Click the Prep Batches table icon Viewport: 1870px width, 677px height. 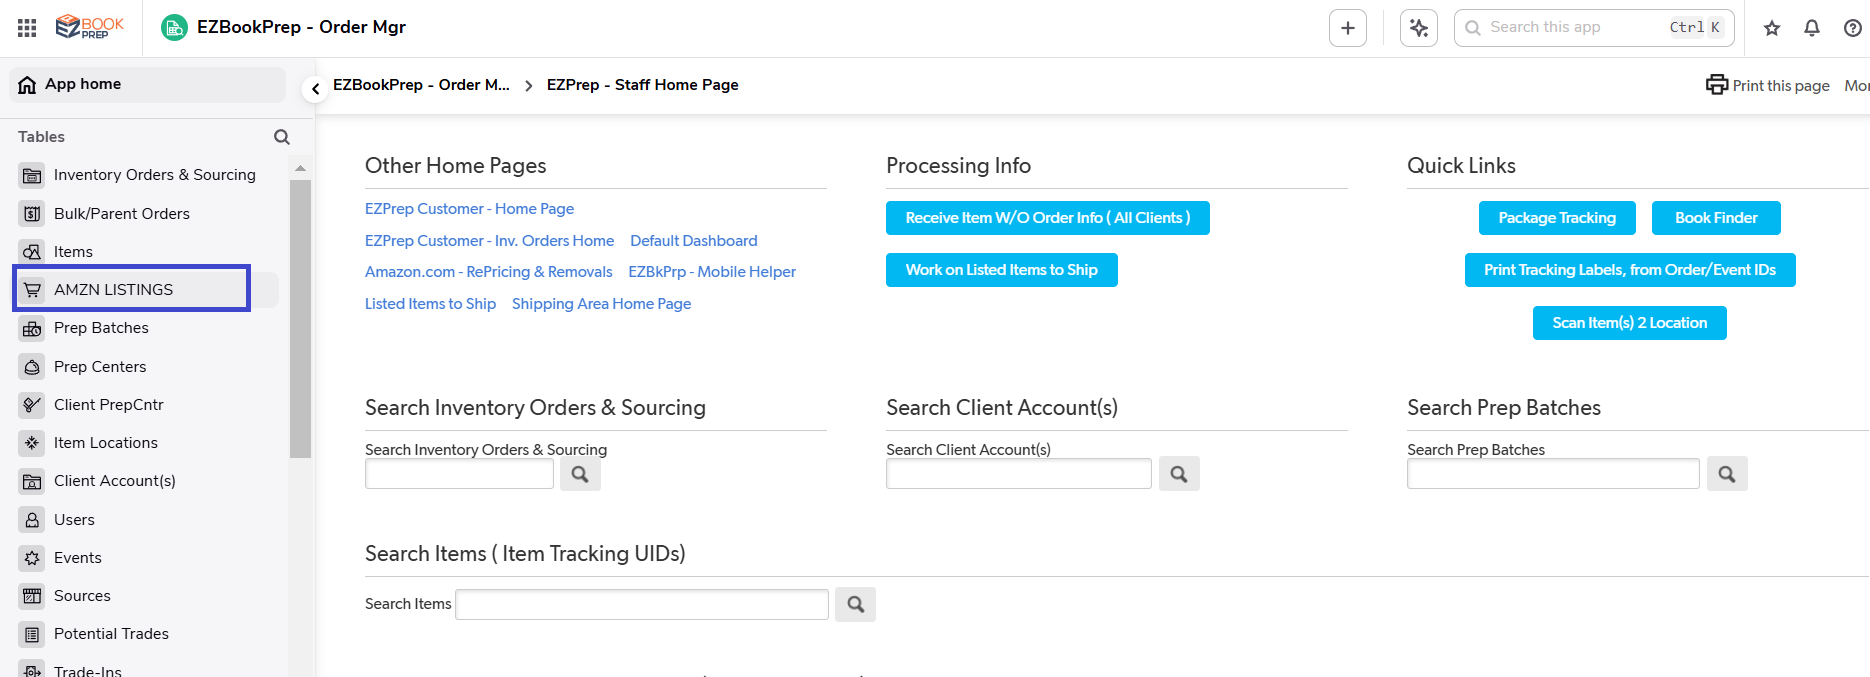32,328
